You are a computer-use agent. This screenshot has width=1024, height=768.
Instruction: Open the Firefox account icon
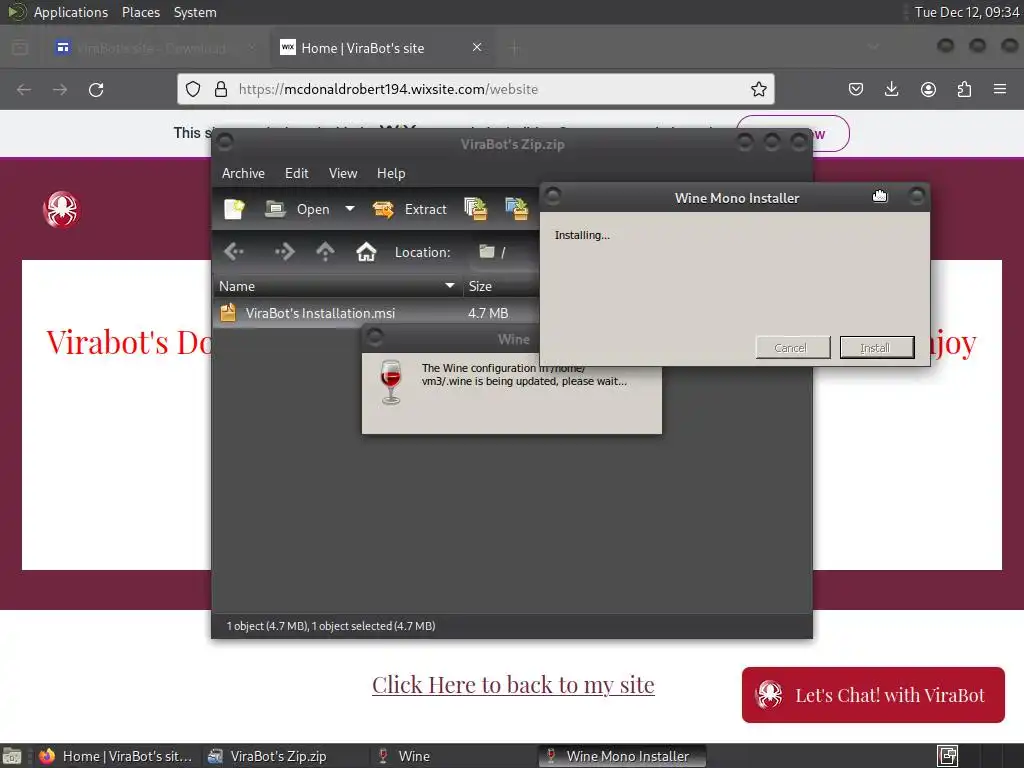click(928, 89)
